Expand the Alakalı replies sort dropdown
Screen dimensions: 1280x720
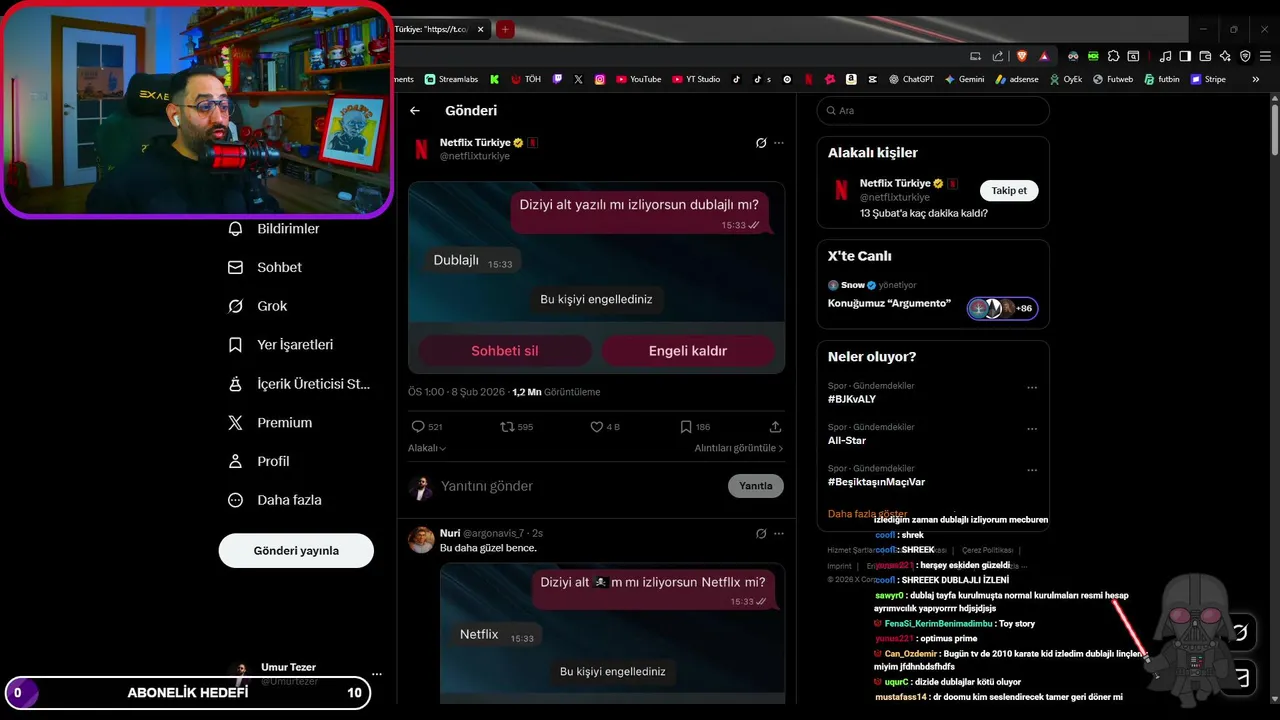point(427,448)
